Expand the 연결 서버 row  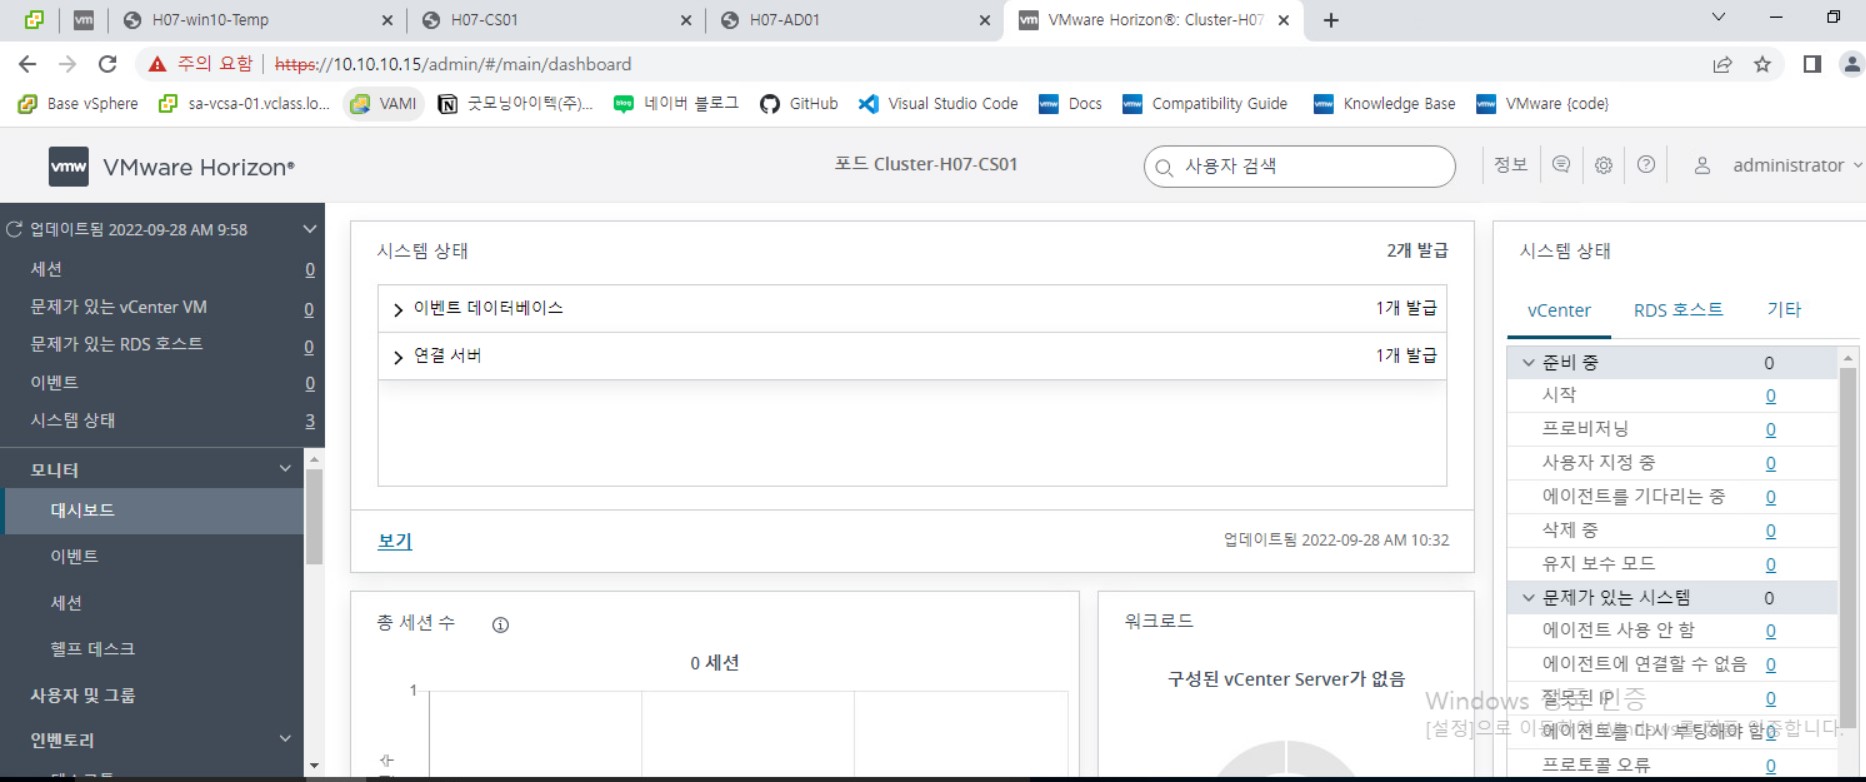pyautogui.click(x=398, y=357)
